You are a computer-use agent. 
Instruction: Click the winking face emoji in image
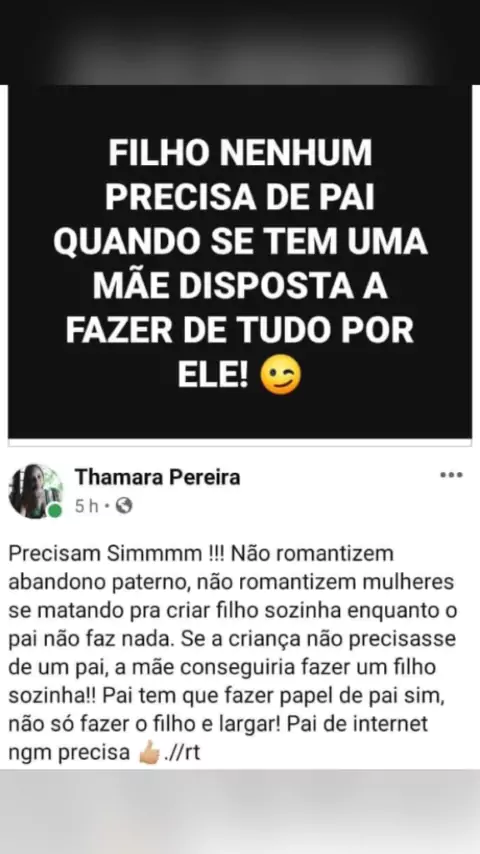point(281,375)
